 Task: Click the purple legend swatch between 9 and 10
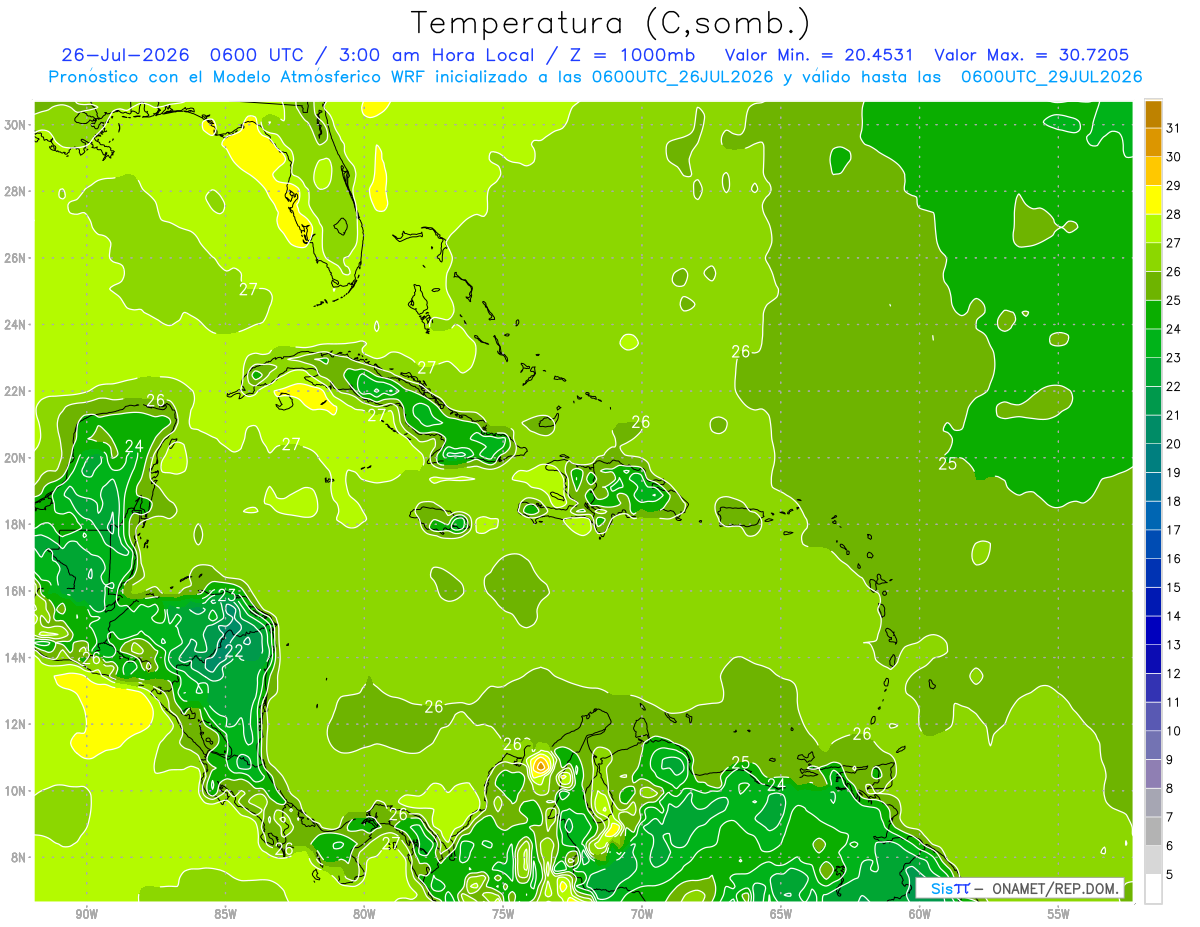(x=1153, y=746)
